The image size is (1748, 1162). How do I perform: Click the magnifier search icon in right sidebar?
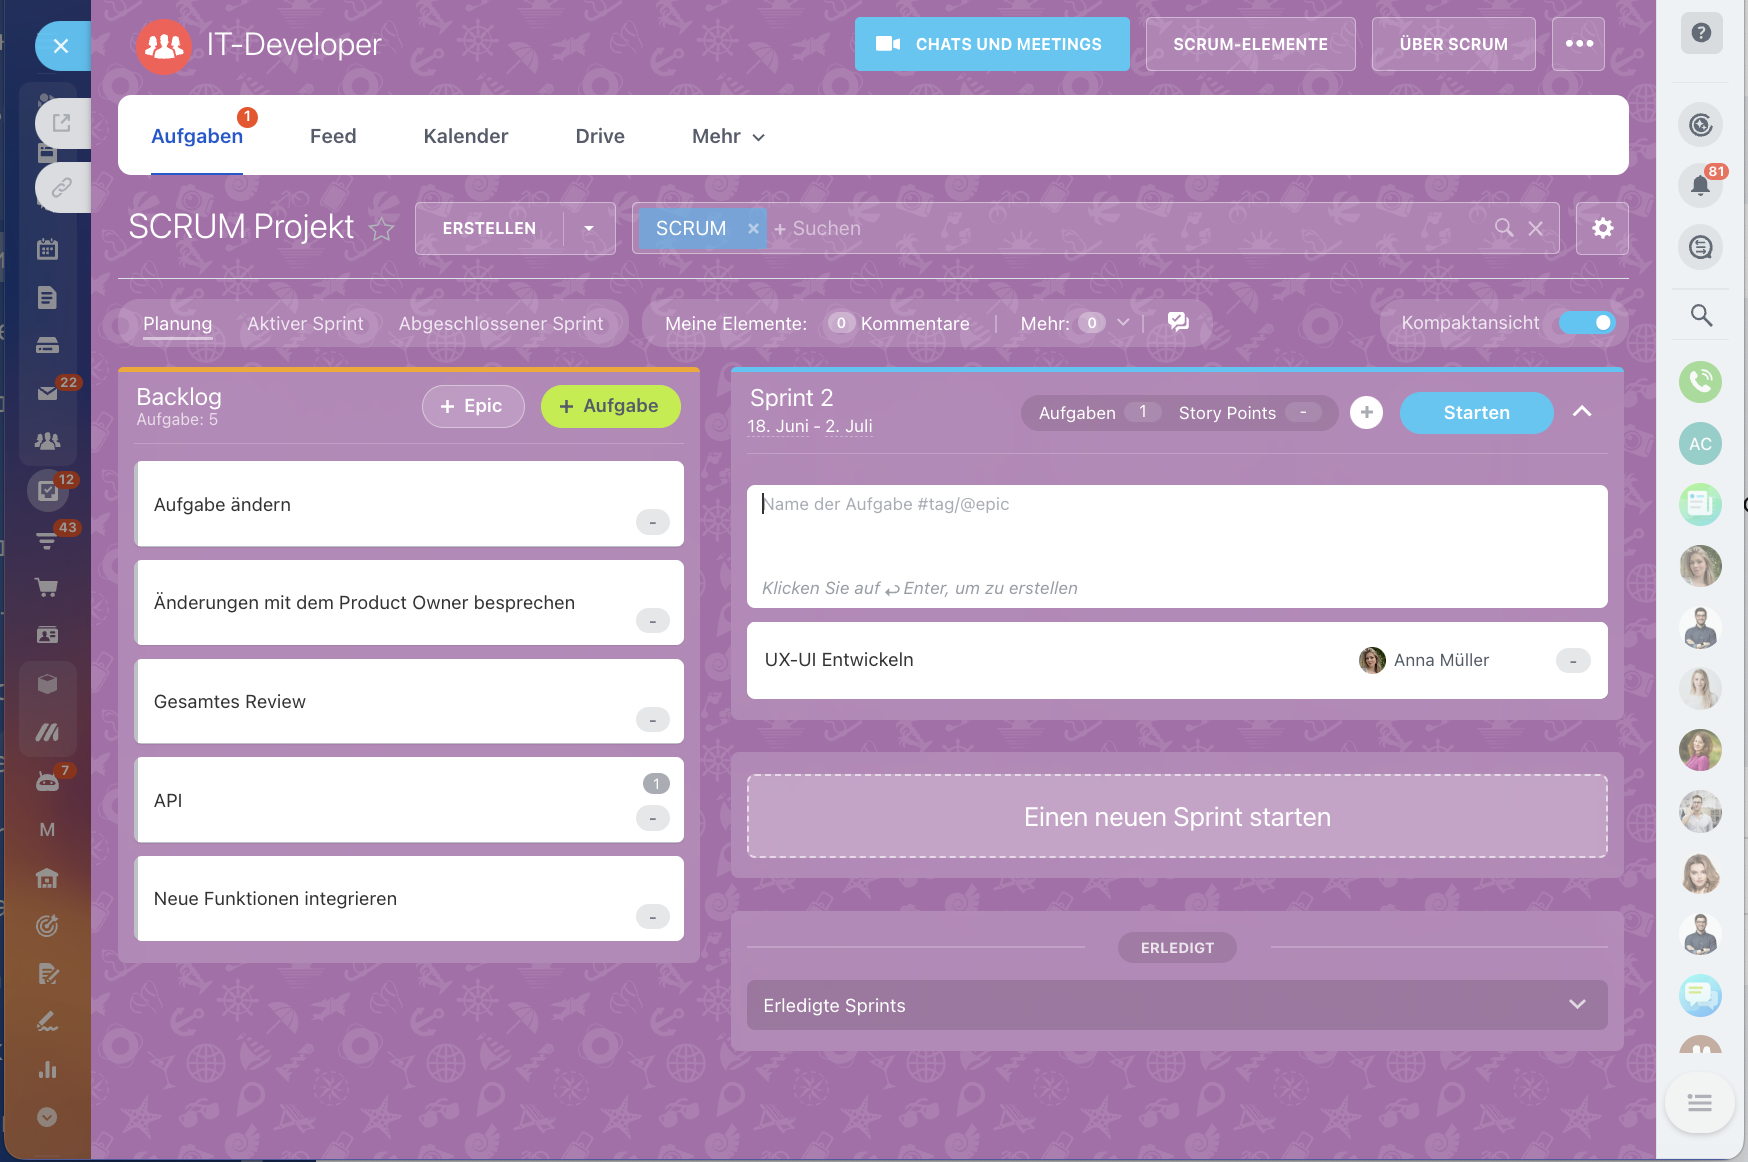(x=1700, y=316)
